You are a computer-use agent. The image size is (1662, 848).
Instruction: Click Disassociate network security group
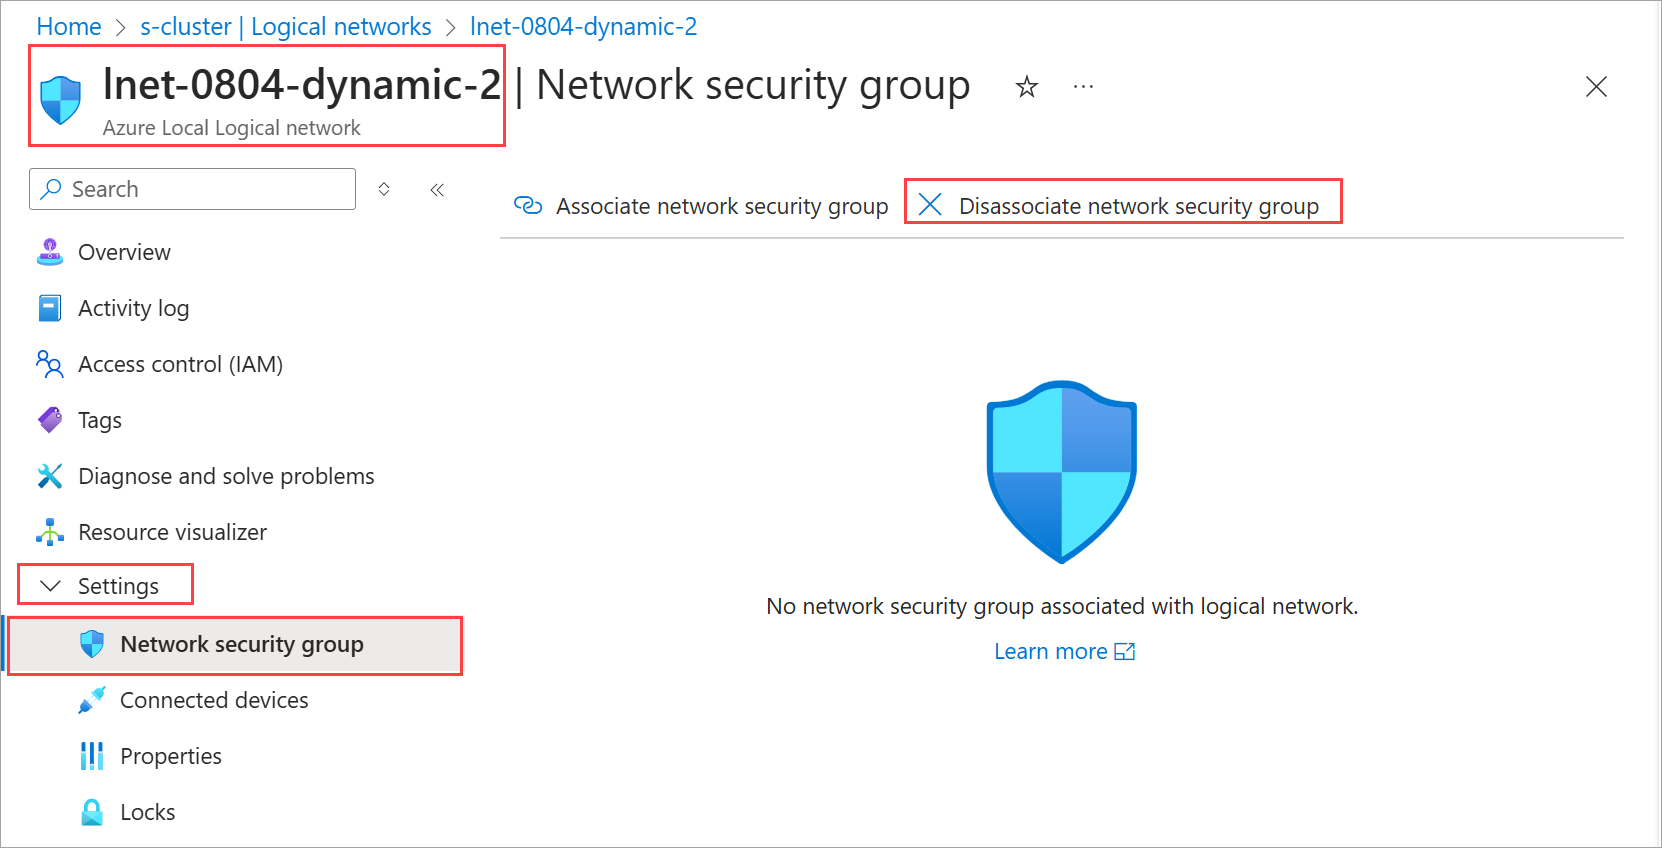pos(1122,206)
